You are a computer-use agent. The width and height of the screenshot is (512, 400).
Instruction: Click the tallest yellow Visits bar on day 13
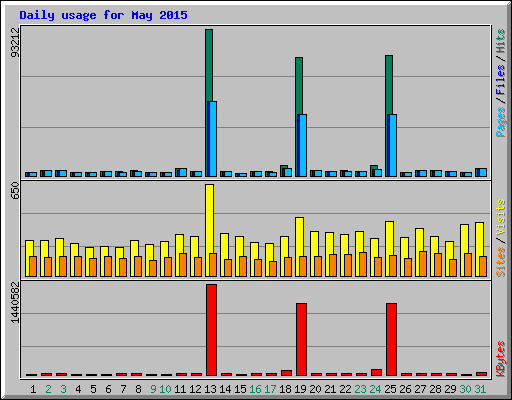click(x=210, y=219)
